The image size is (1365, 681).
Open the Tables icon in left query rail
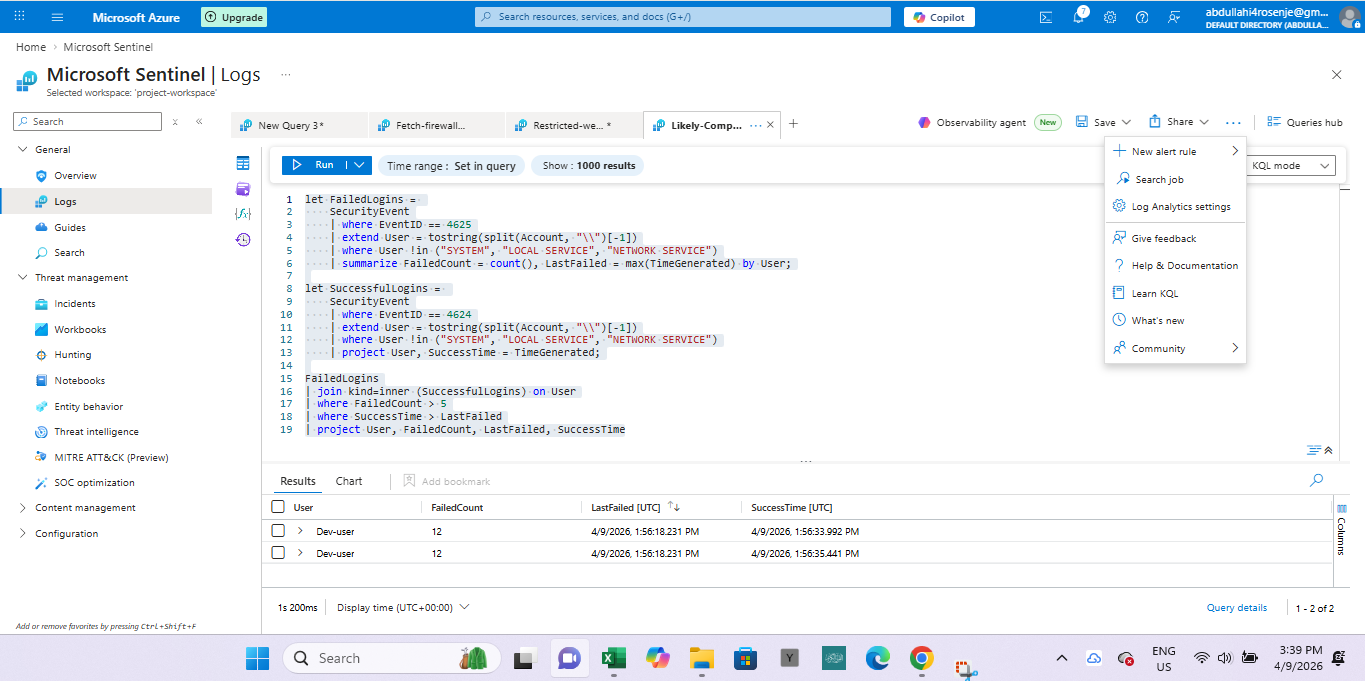pos(243,163)
